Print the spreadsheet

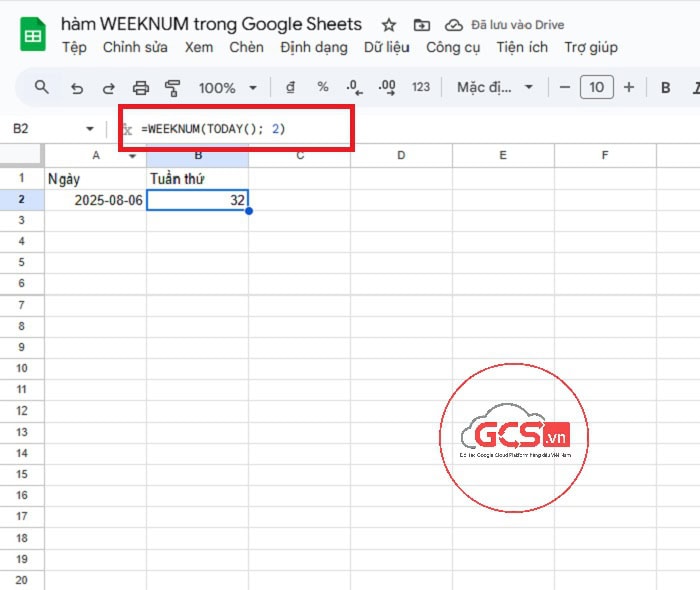pos(141,88)
